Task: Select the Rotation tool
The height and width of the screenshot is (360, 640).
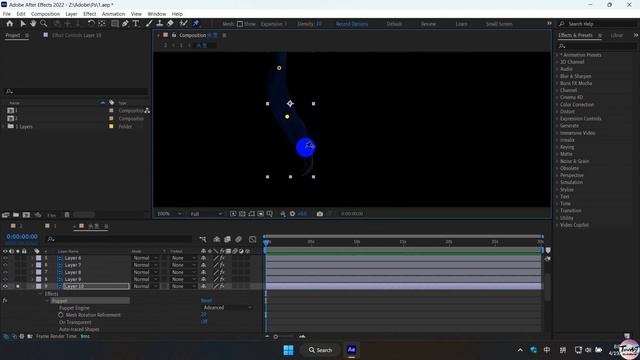Action: coord(91,24)
